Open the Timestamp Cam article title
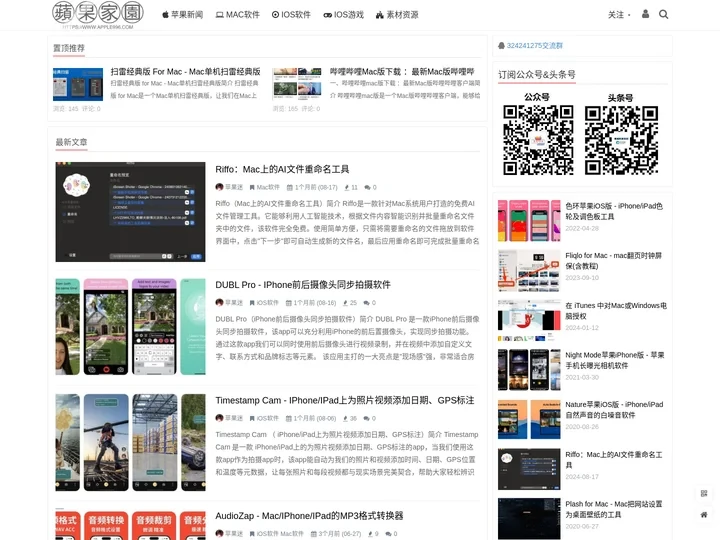Screen dimensions: 720x540 345,400
